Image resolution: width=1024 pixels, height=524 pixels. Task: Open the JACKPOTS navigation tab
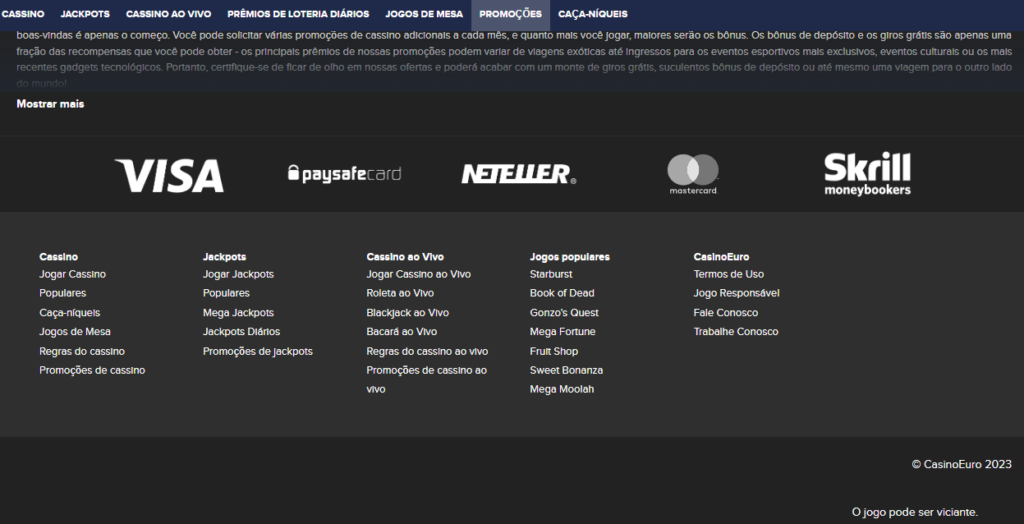click(x=85, y=14)
